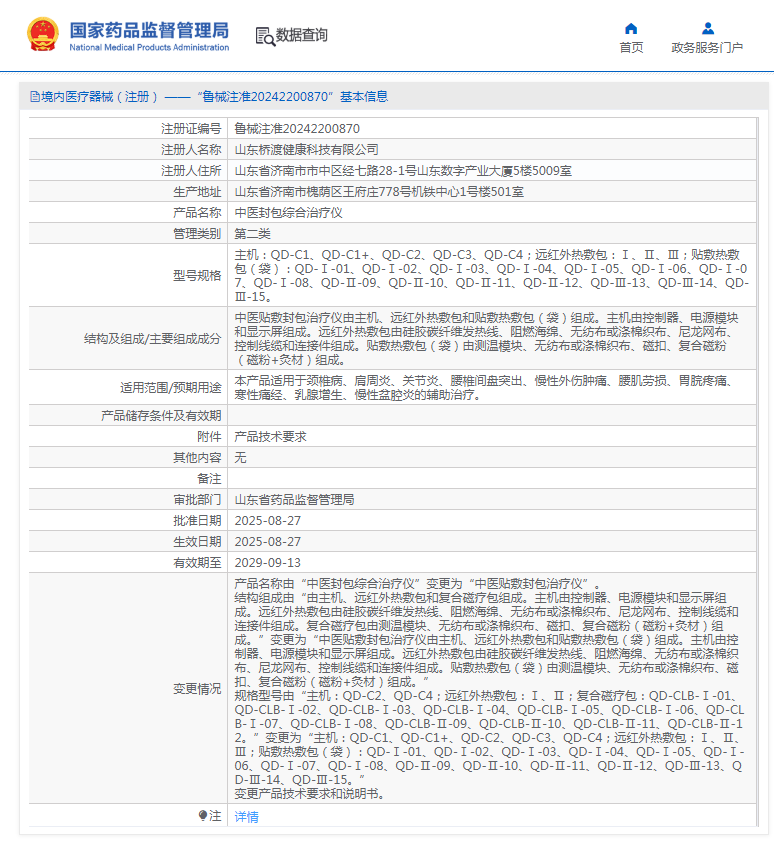Click the 有效期至 row label

[x=197, y=563]
